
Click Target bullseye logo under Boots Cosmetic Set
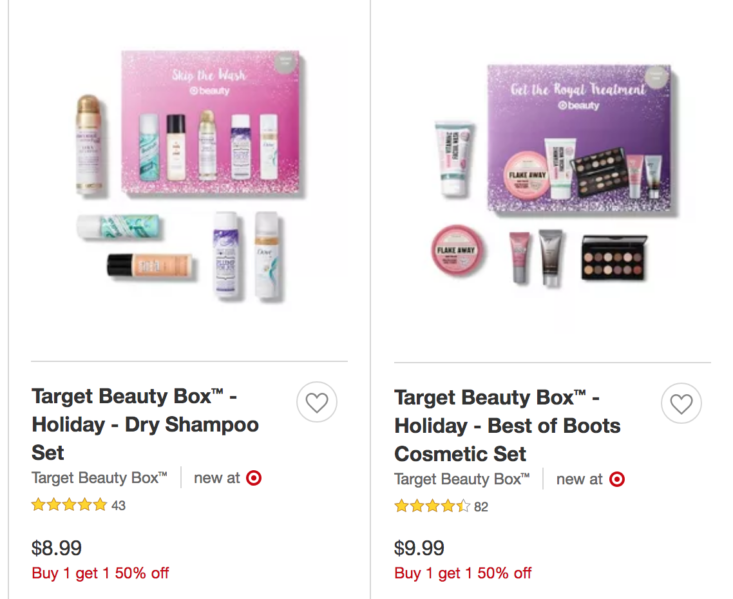[617, 479]
